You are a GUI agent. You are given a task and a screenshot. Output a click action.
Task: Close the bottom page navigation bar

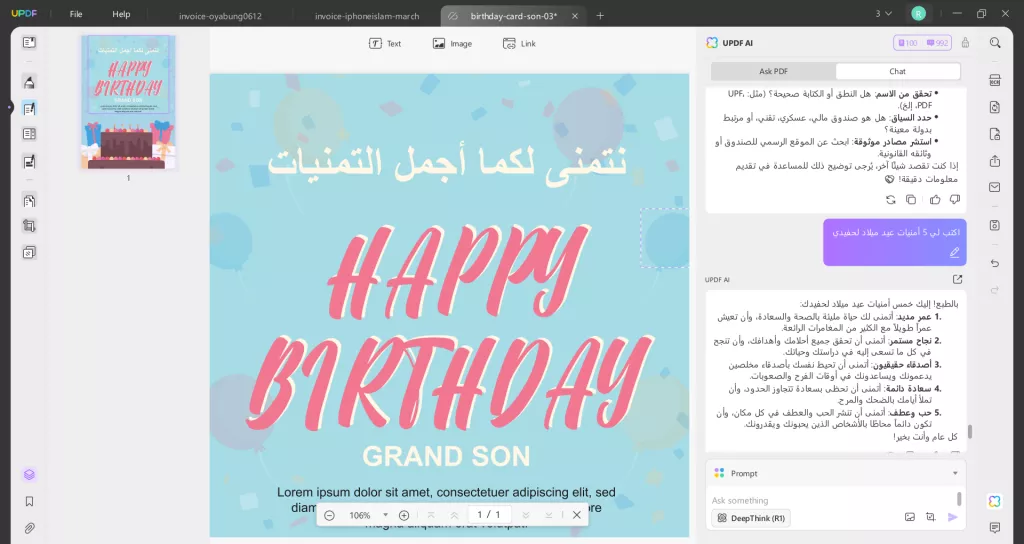(577, 515)
